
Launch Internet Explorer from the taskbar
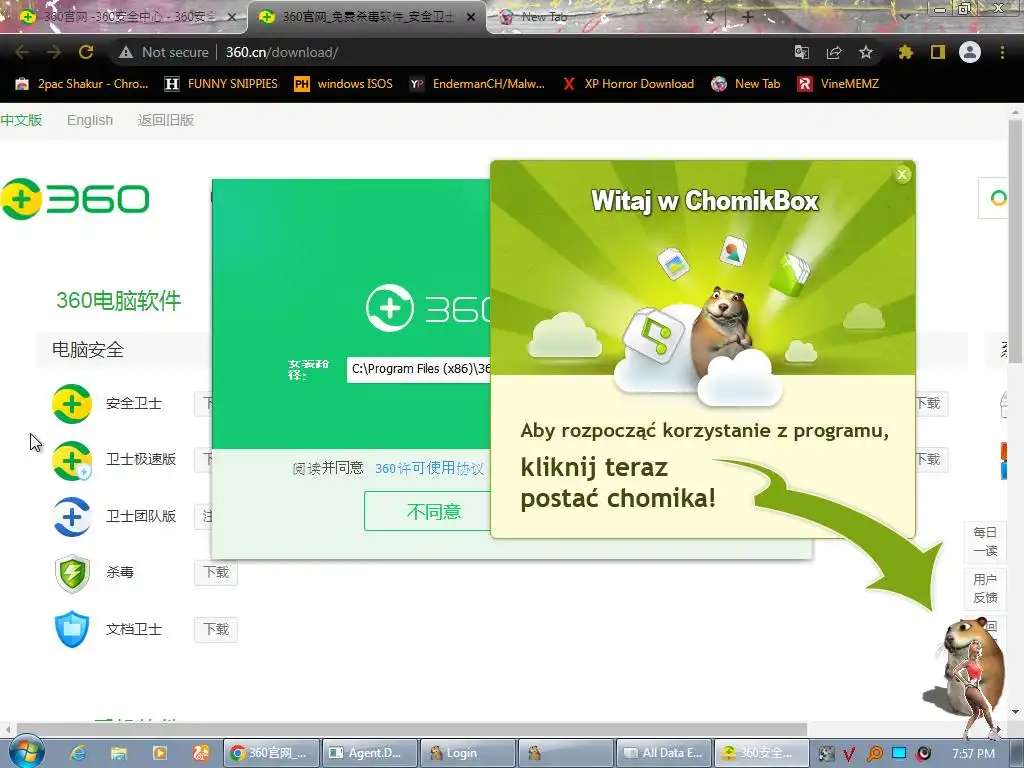tap(78, 753)
